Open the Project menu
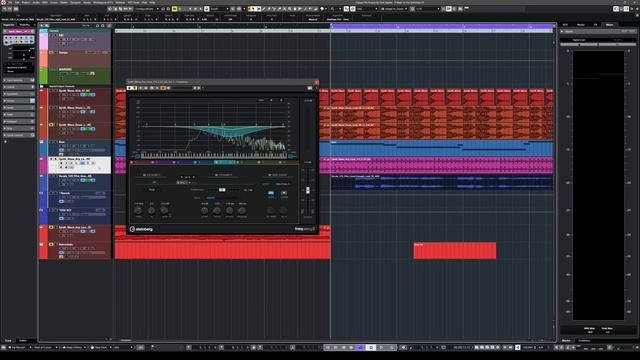Image resolution: width=640 pixels, height=360 pixels. 26,2
